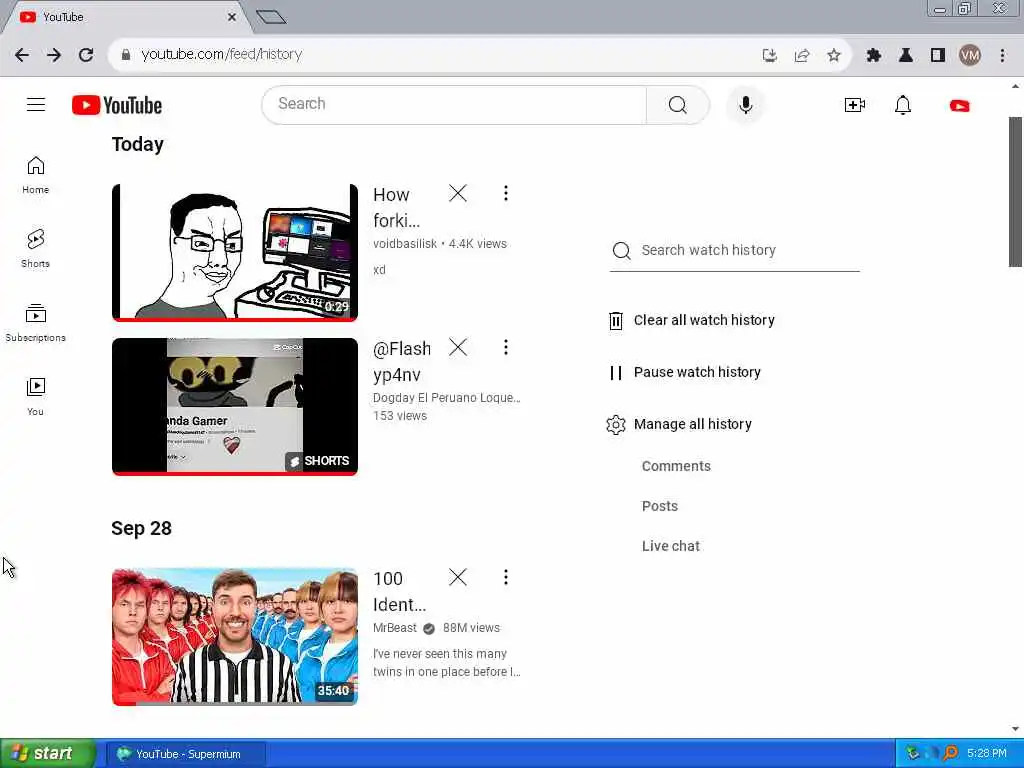Open more options for 'How forki...' video

tap(505, 193)
